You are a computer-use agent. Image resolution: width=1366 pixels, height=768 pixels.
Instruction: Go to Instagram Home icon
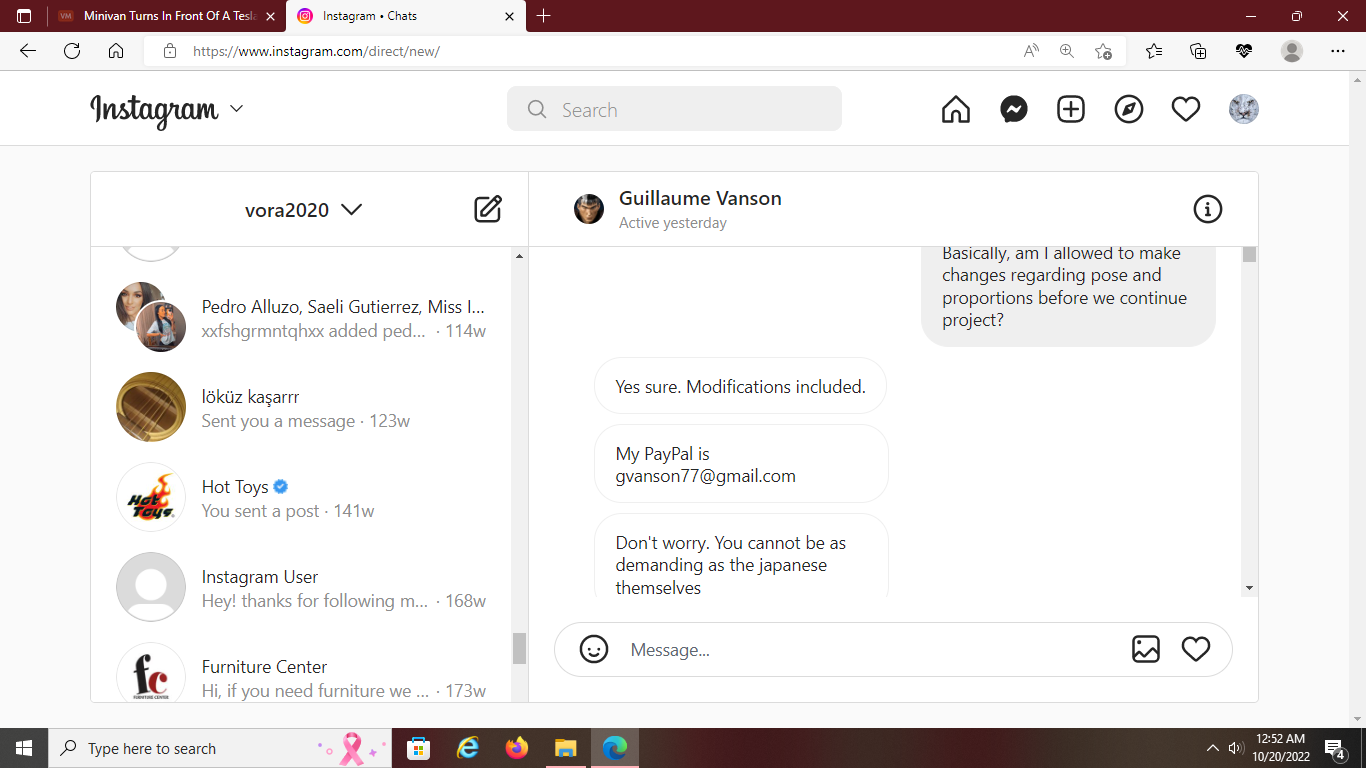tap(956, 109)
